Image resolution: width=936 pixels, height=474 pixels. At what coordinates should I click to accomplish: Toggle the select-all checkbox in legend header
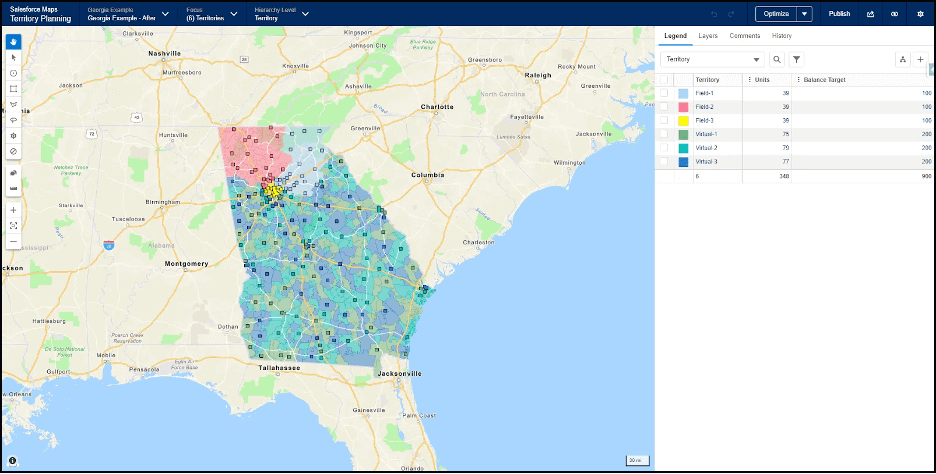coord(663,79)
